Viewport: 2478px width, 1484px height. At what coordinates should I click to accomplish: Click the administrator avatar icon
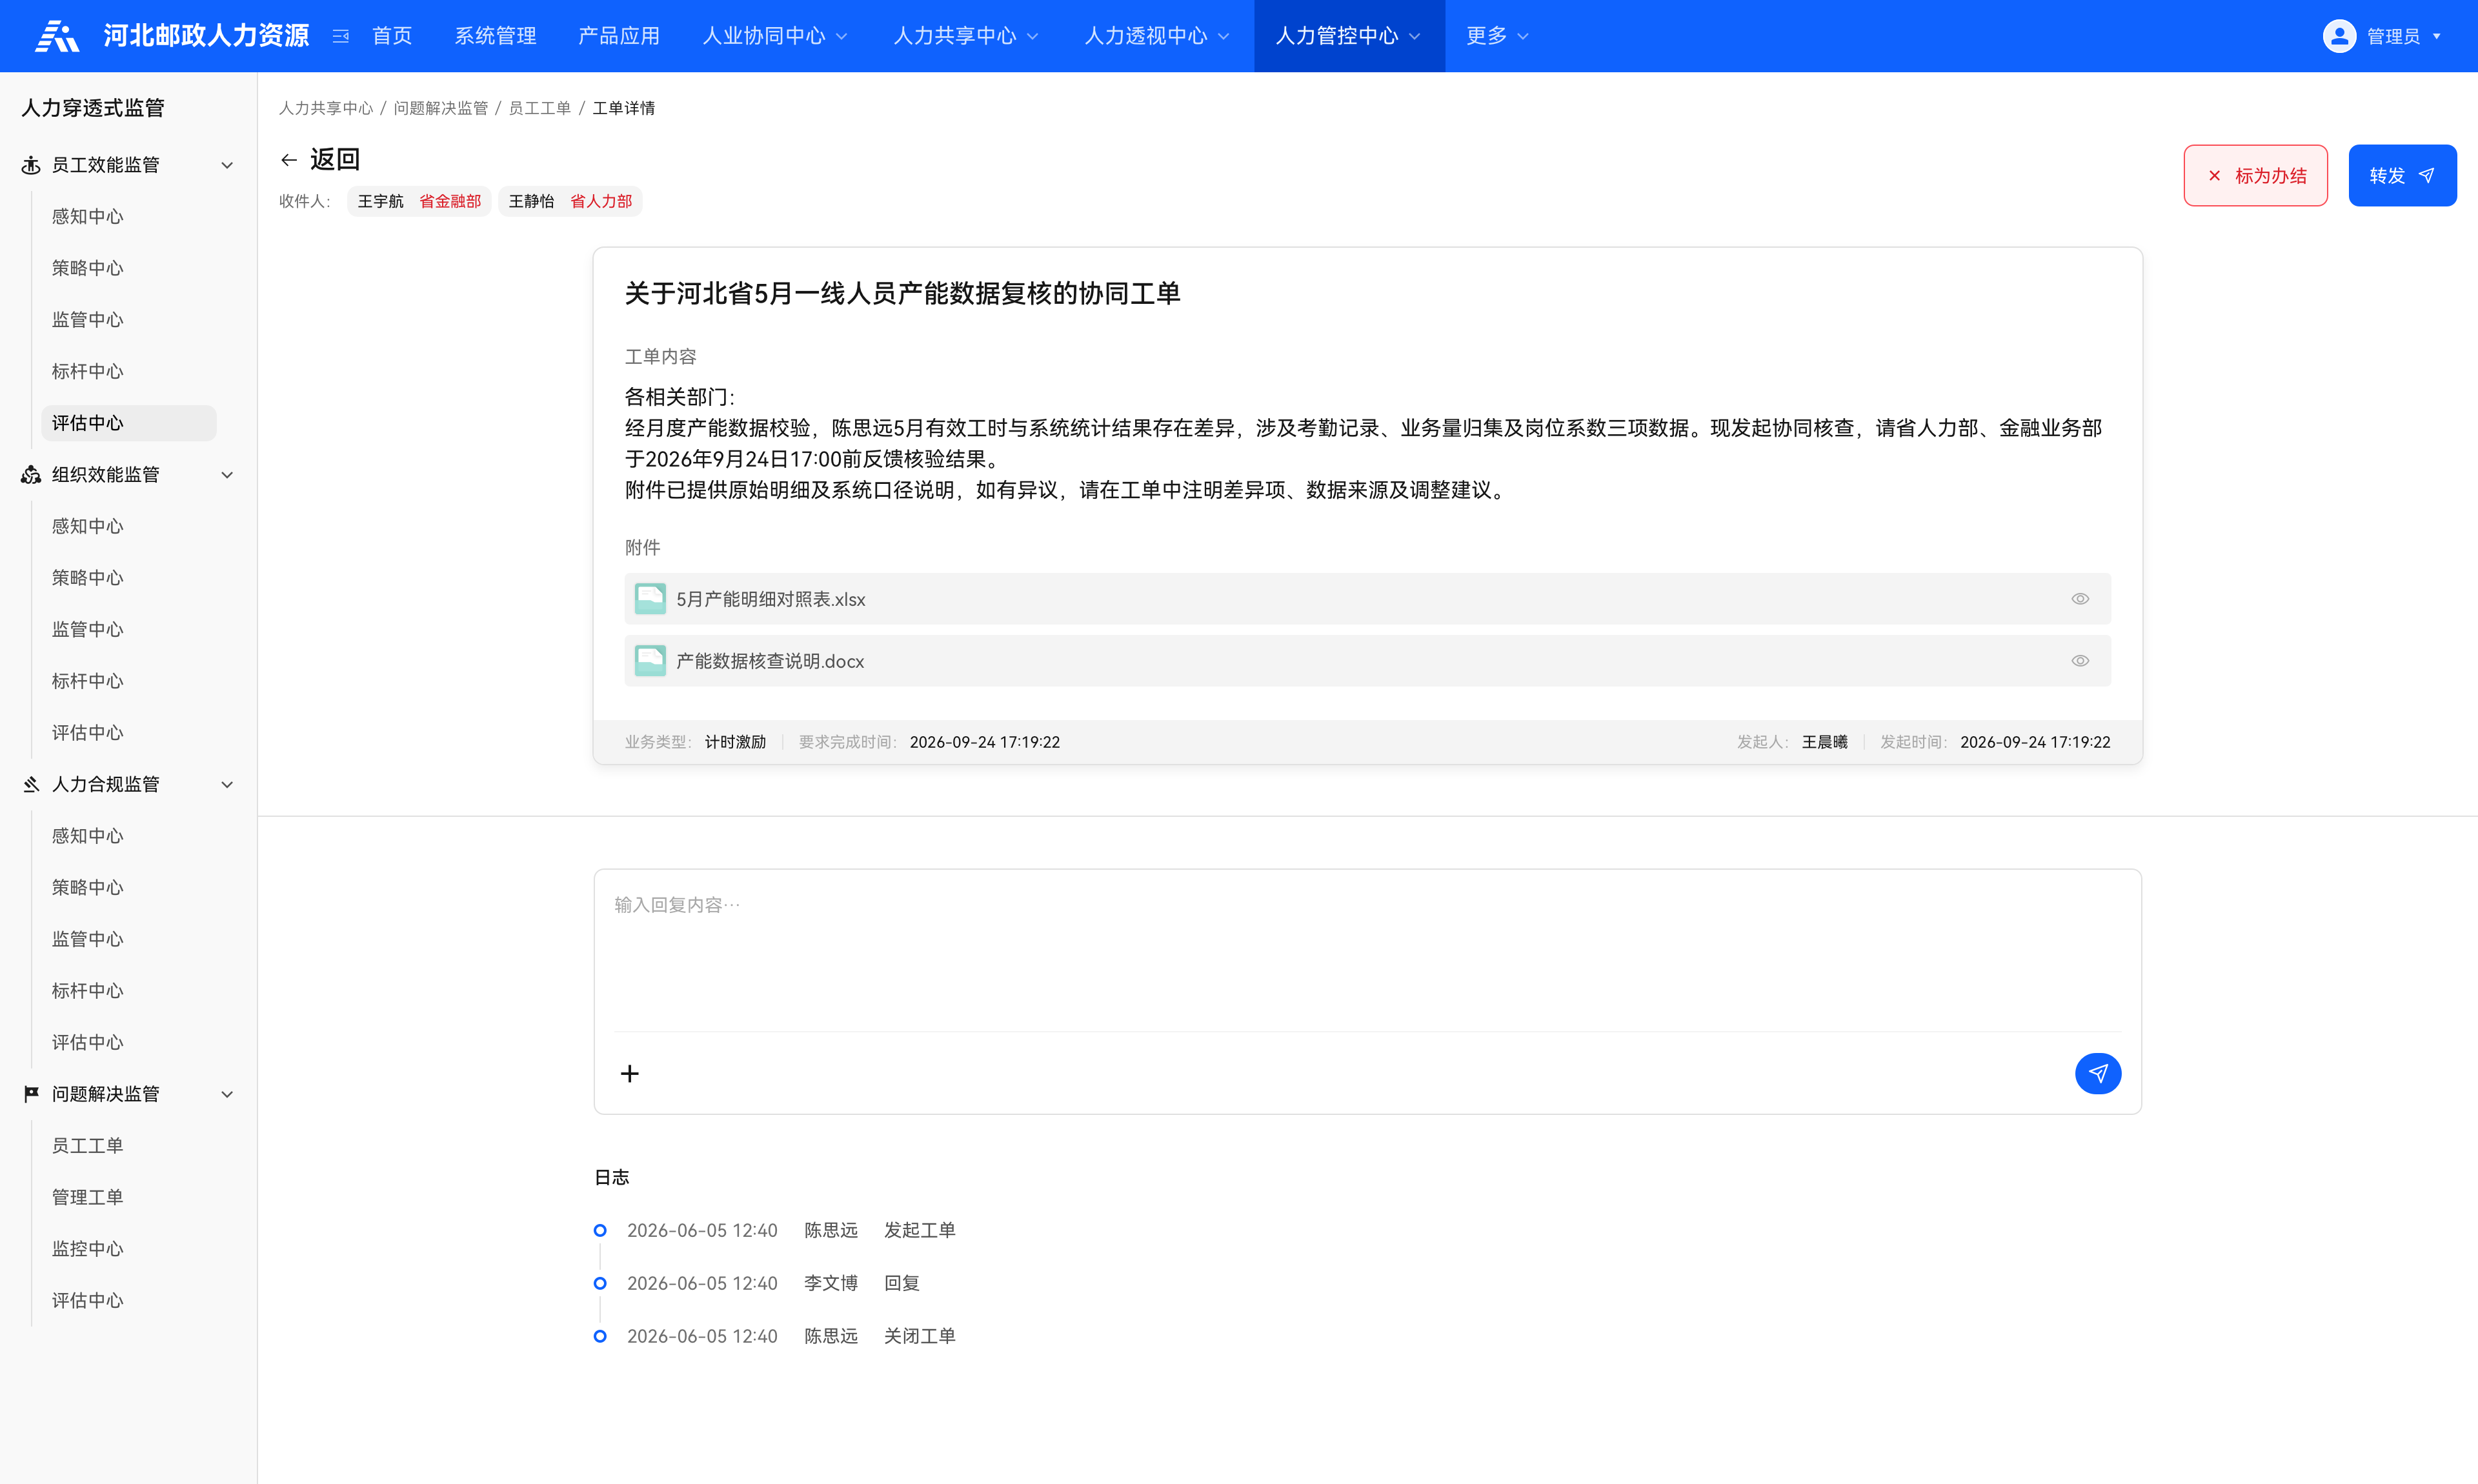click(x=2339, y=36)
